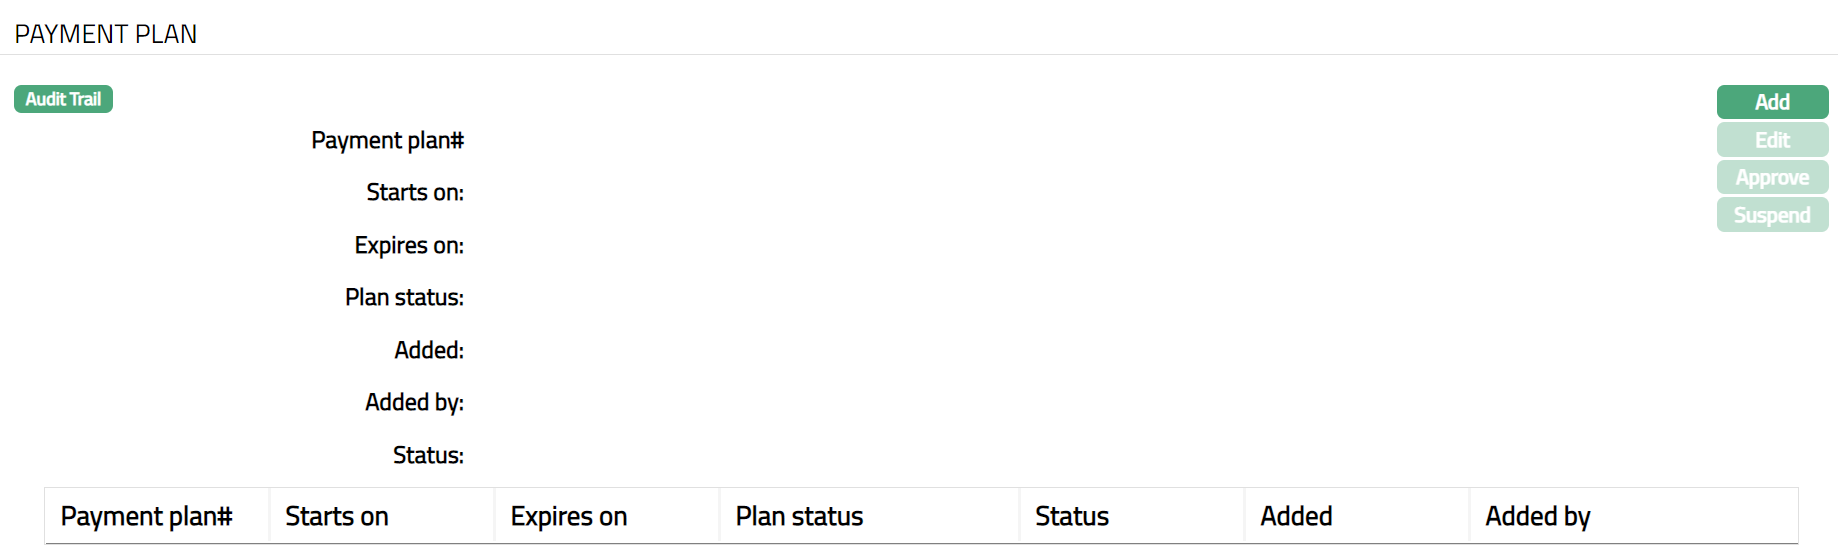
Task: Hit the Suspend button
Action: pos(1772,215)
